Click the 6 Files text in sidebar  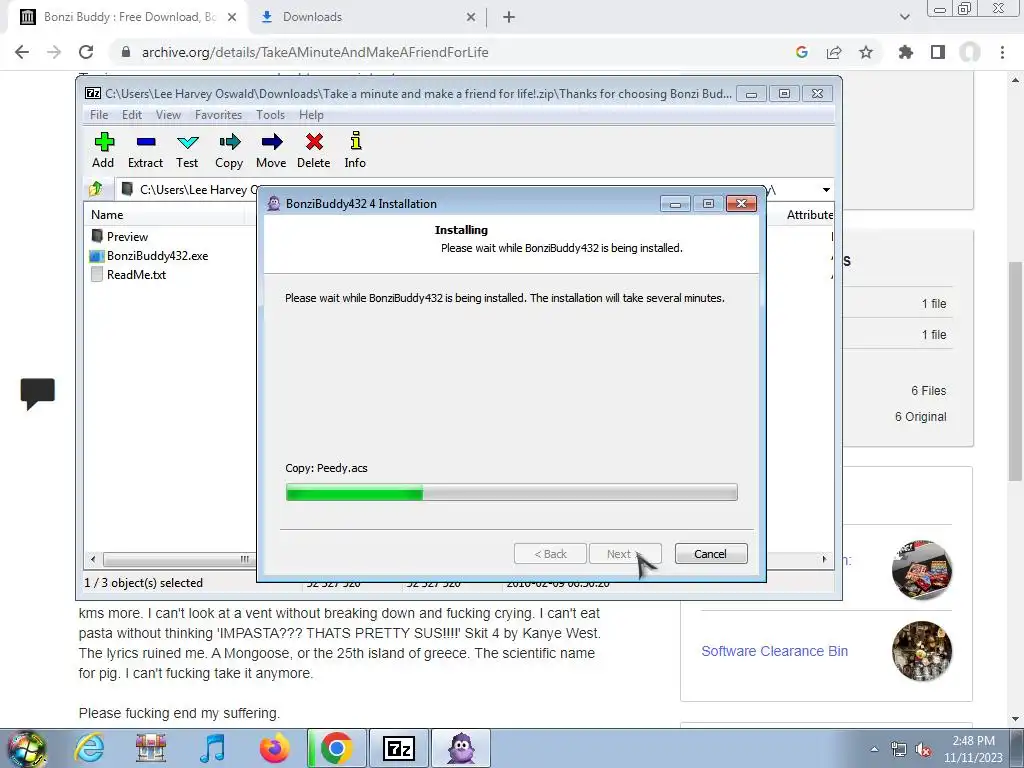click(x=929, y=391)
